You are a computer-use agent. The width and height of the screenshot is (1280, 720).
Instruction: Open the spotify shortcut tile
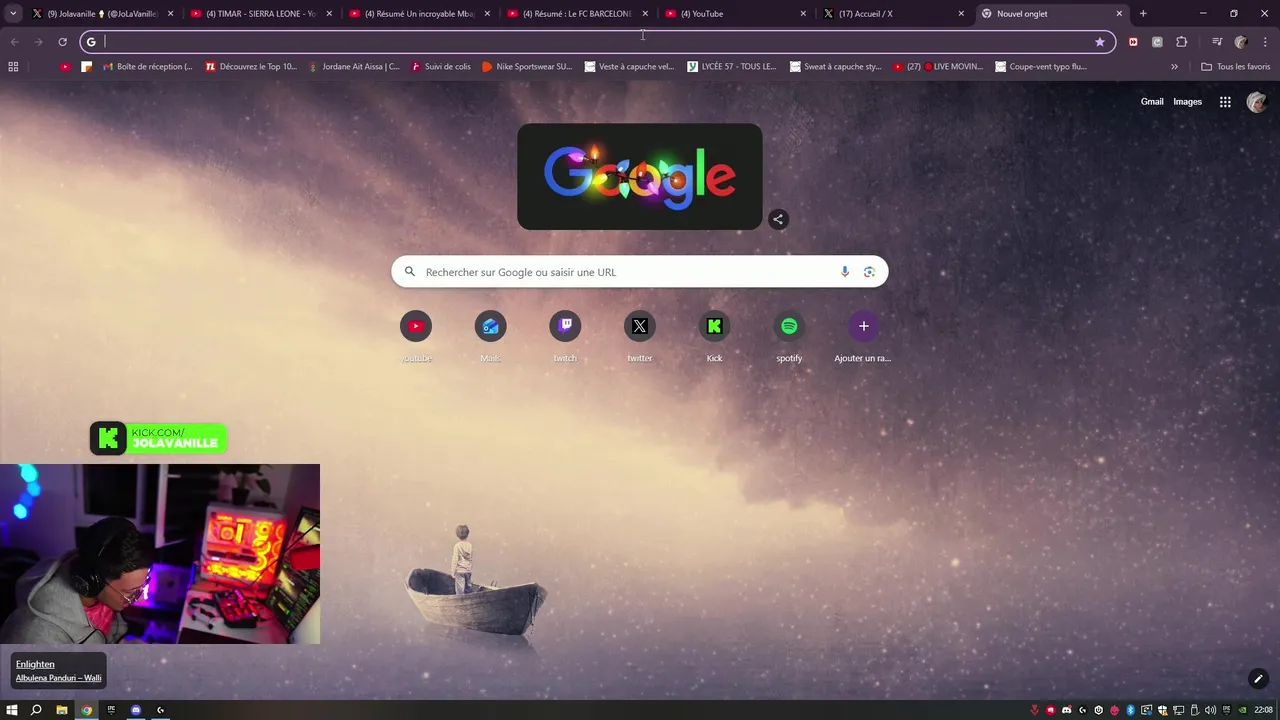tap(789, 337)
